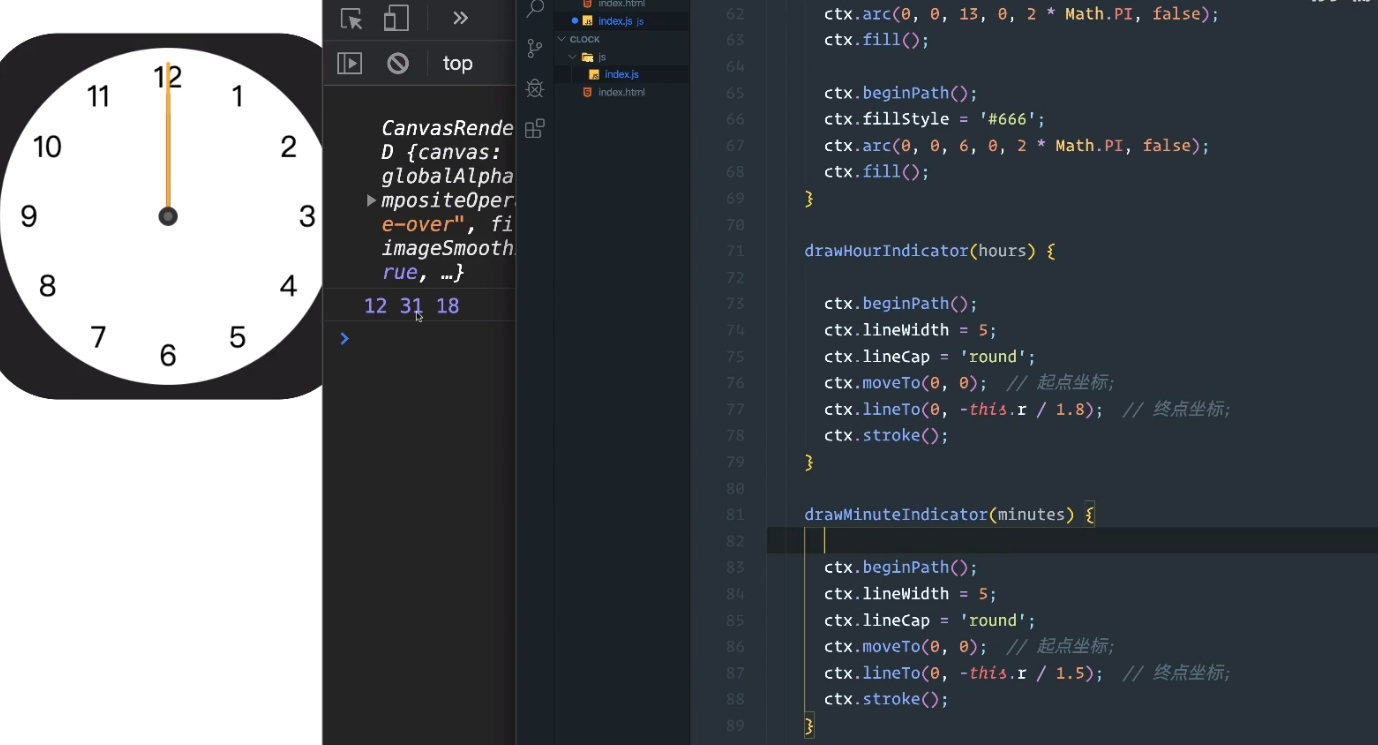Image resolution: width=1378 pixels, height=745 pixels.
Task: Click the clock face number 6
Action: pyautogui.click(x=168, y=355)
